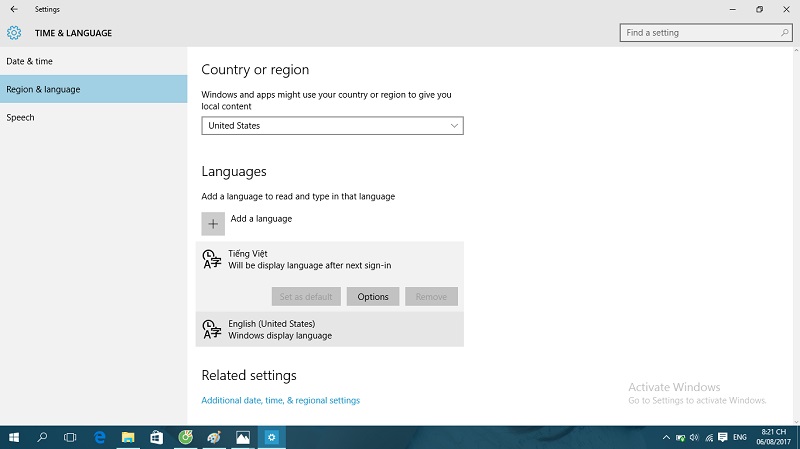Click the Settings gear icon beside Time & Language

coord(14,33)
